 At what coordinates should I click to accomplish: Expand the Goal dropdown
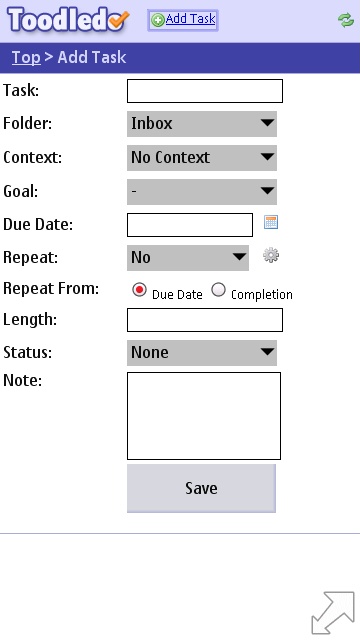pyautogui.click(x=202, y=191)
